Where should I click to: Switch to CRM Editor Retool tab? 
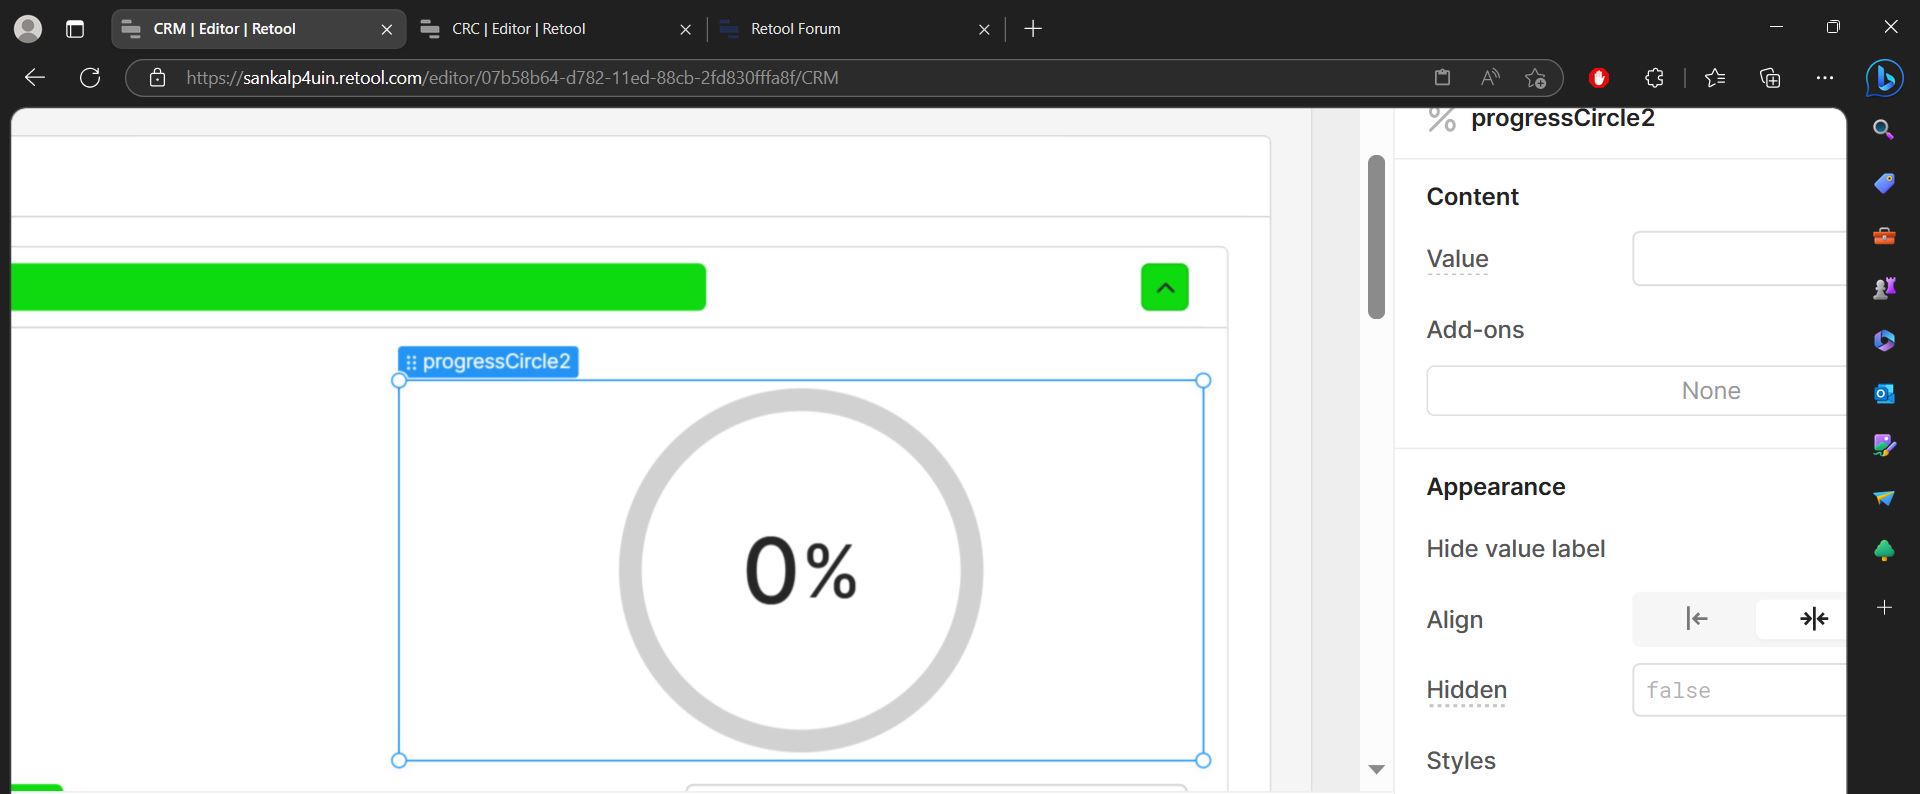258,29
